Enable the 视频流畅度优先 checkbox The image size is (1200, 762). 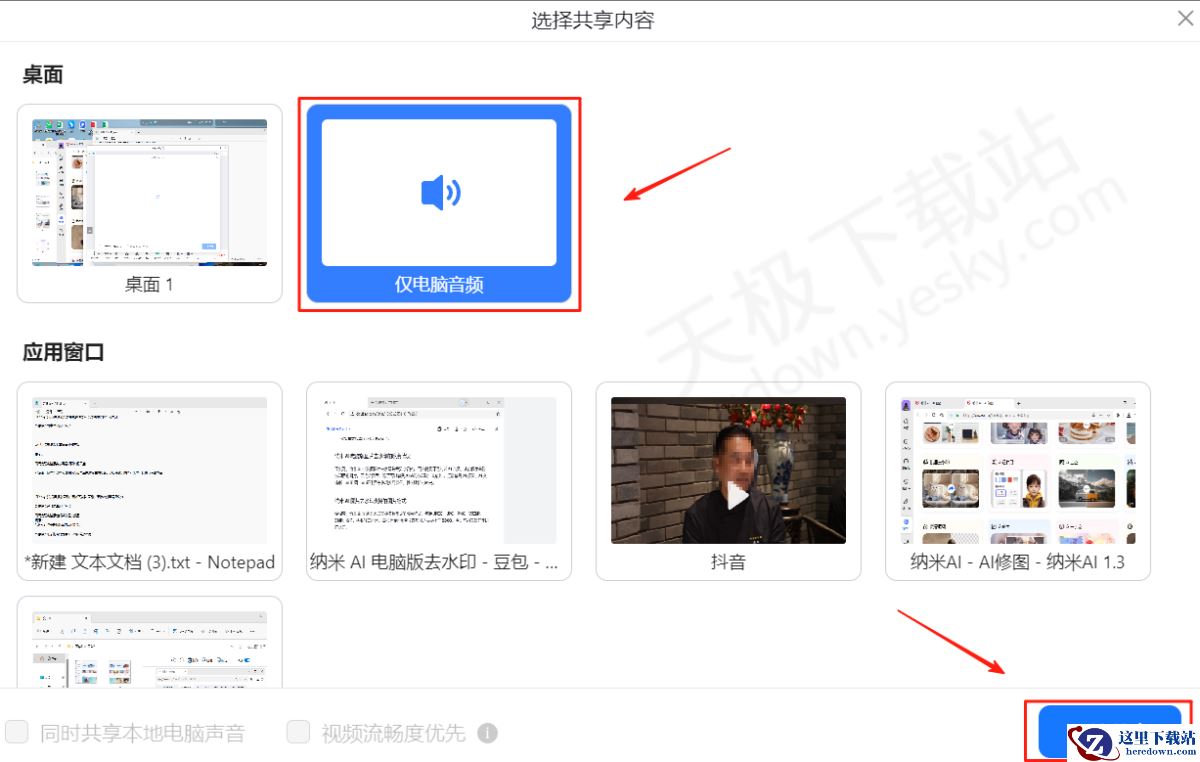(x=298, y=733)
